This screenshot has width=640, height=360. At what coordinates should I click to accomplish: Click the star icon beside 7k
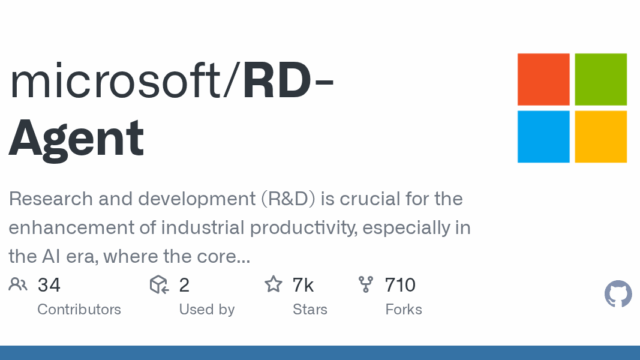pos(273,284)
